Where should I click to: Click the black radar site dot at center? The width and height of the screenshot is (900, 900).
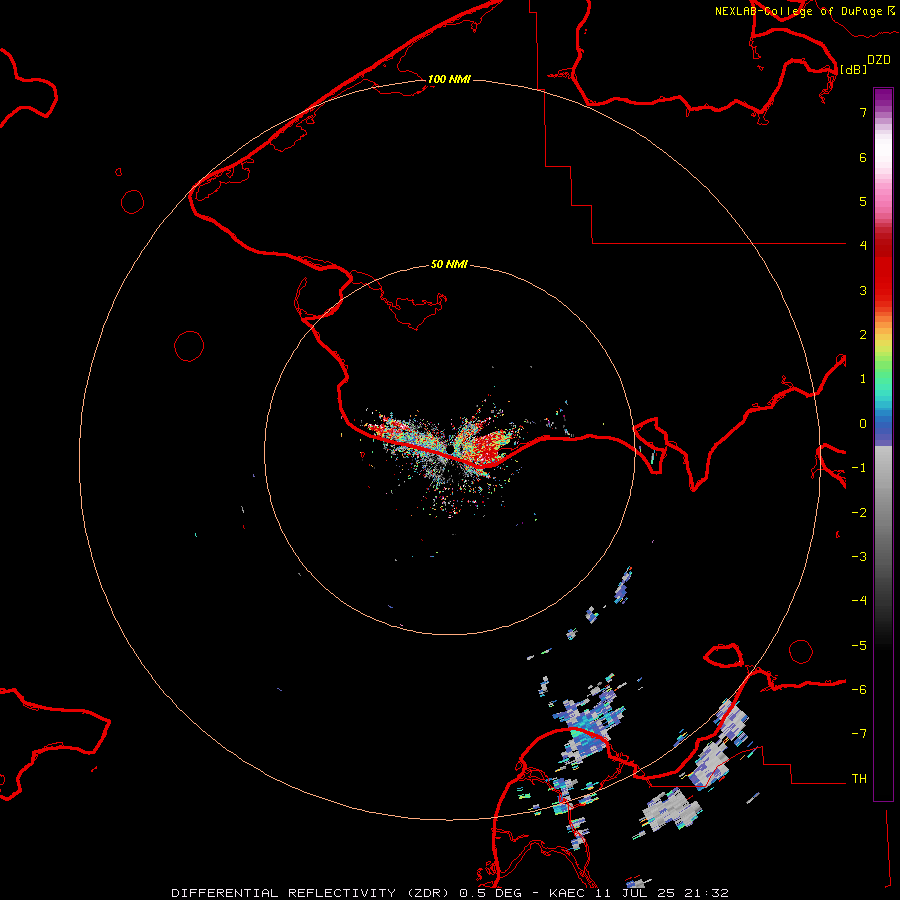(451, 448)
